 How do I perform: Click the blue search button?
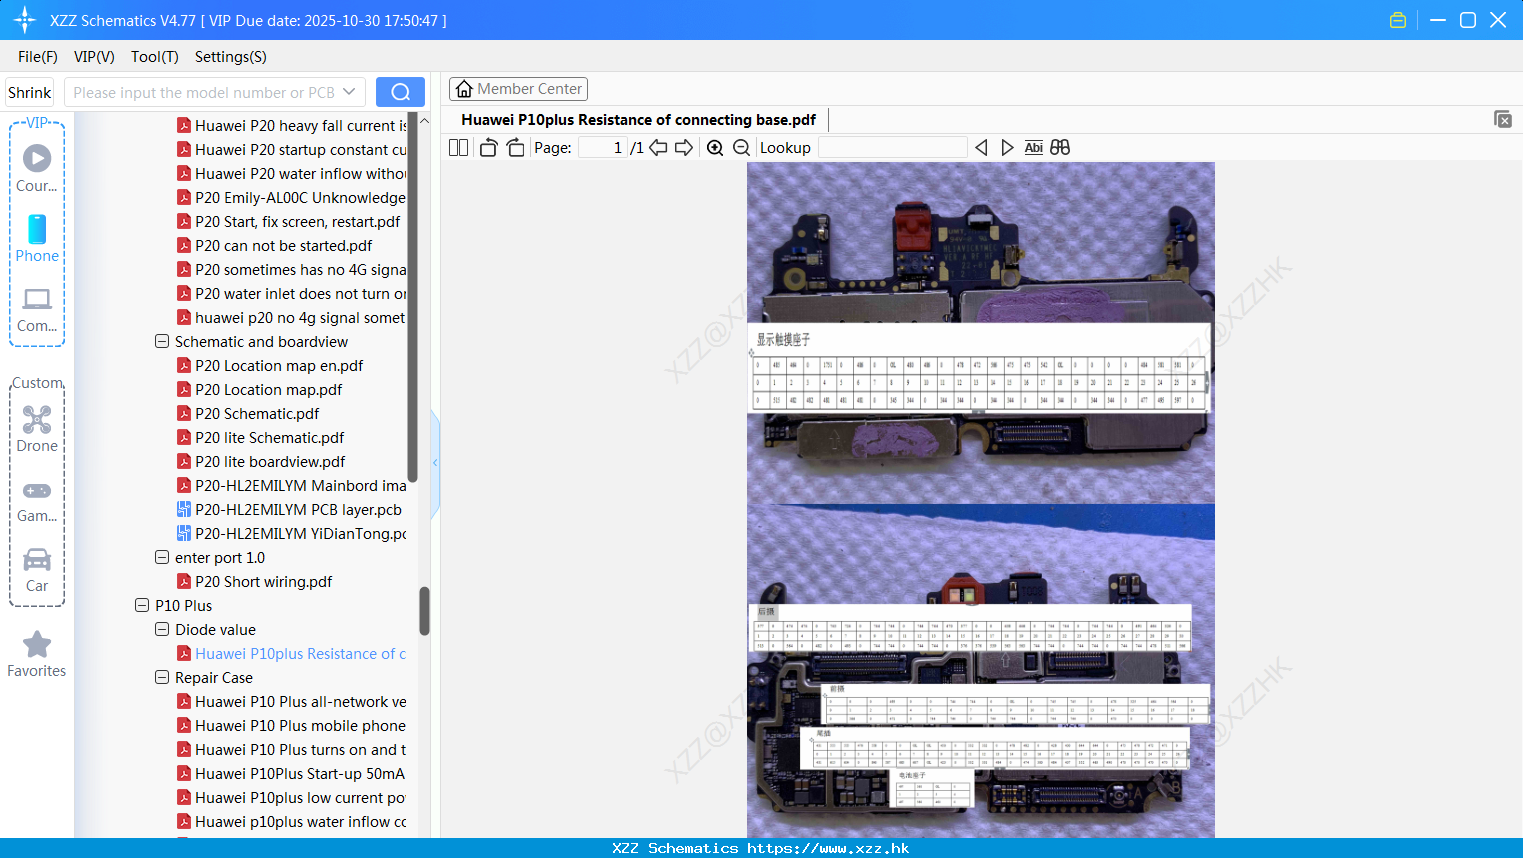[400, 92]
